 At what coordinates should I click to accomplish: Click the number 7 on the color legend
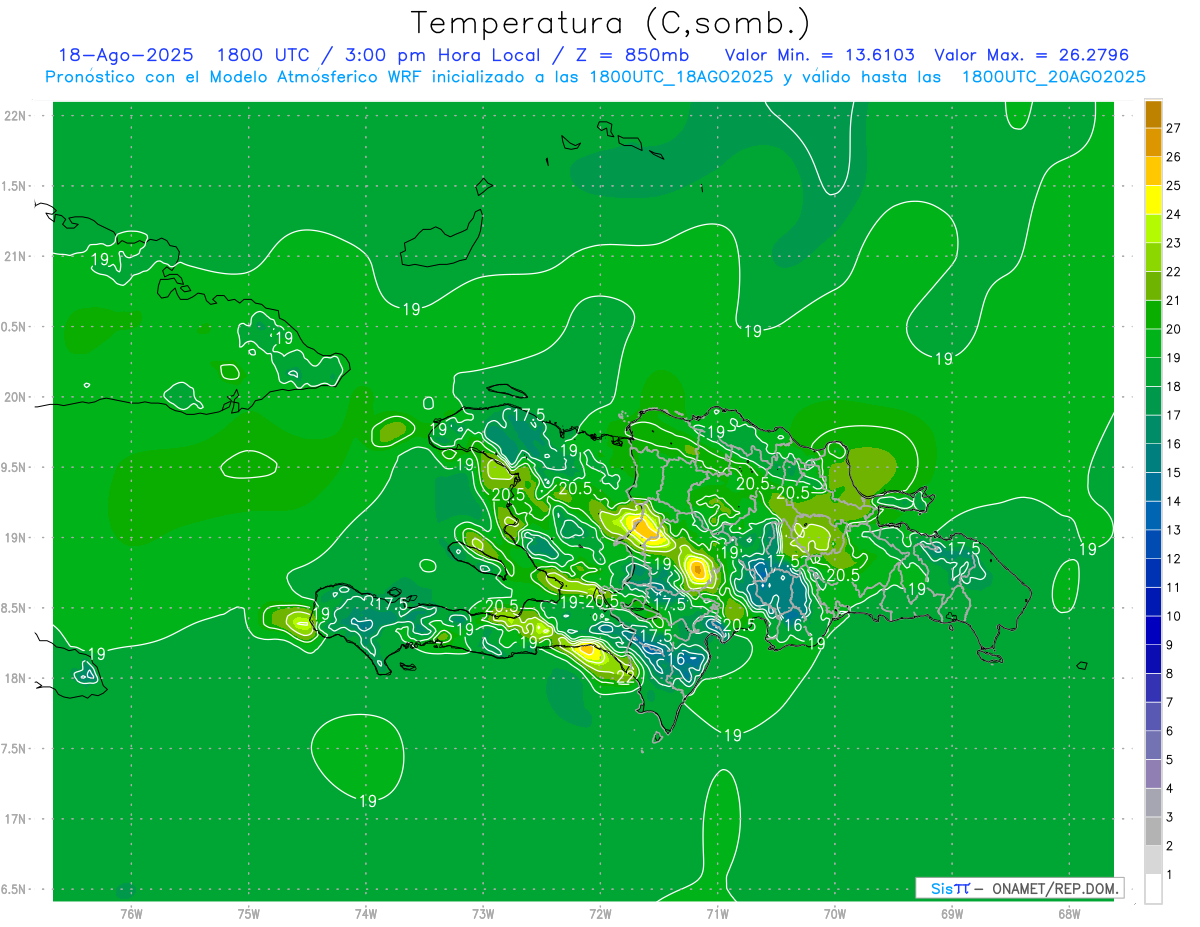tap(1170, 703)
